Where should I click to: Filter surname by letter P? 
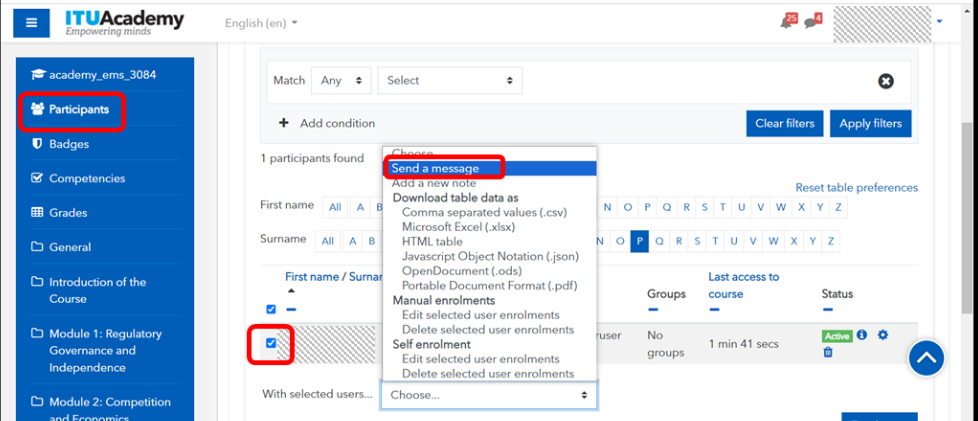(x=640, y=241)
